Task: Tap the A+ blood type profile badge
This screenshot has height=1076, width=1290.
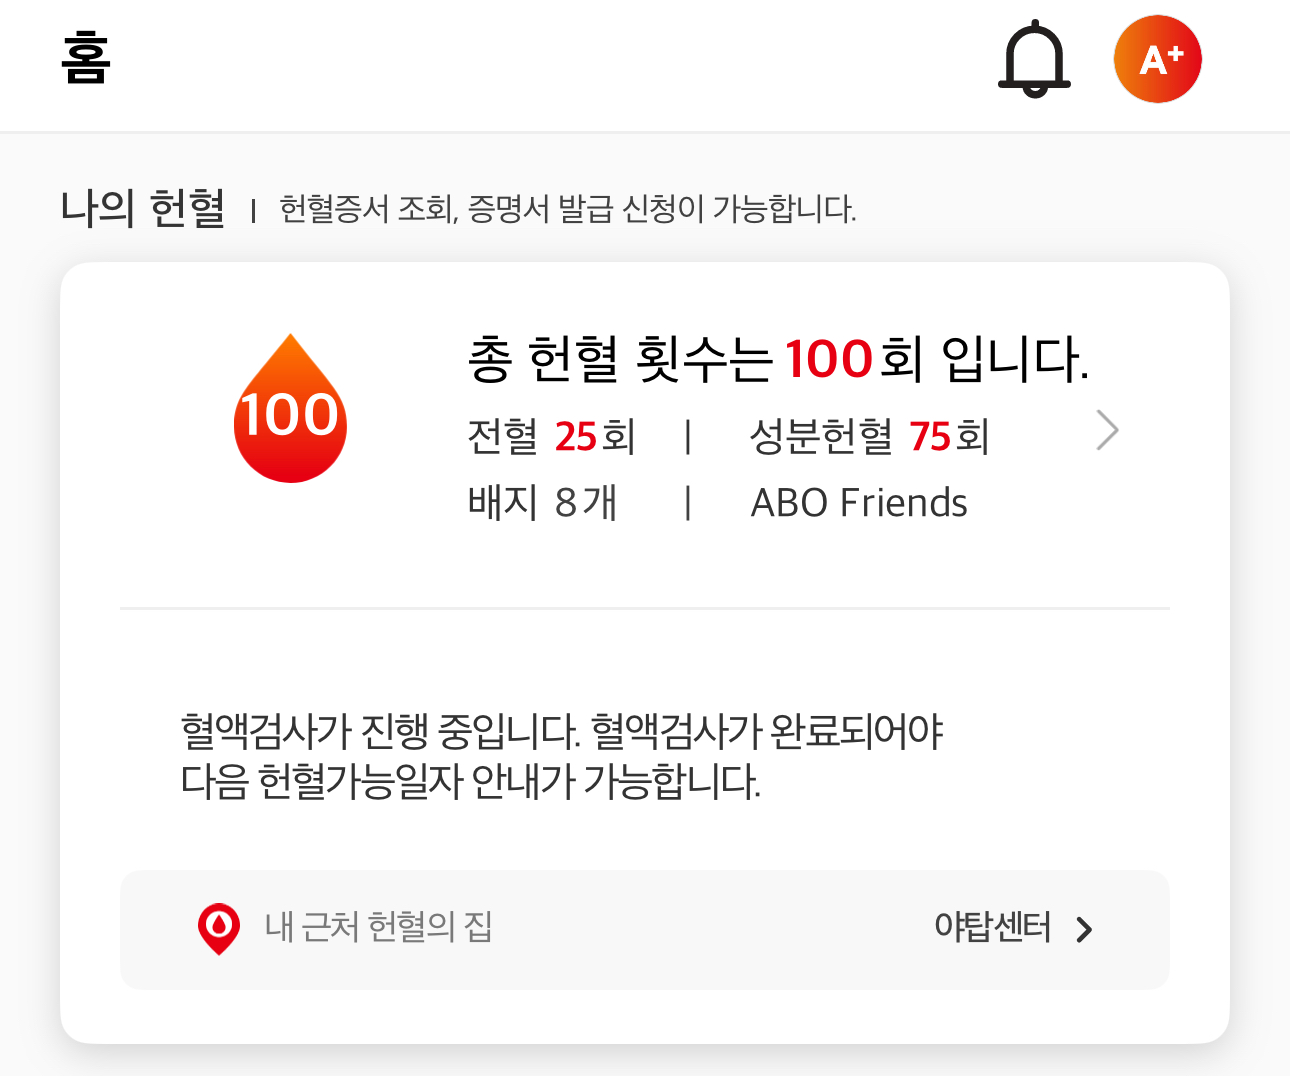Action: tap(1157, 59)
